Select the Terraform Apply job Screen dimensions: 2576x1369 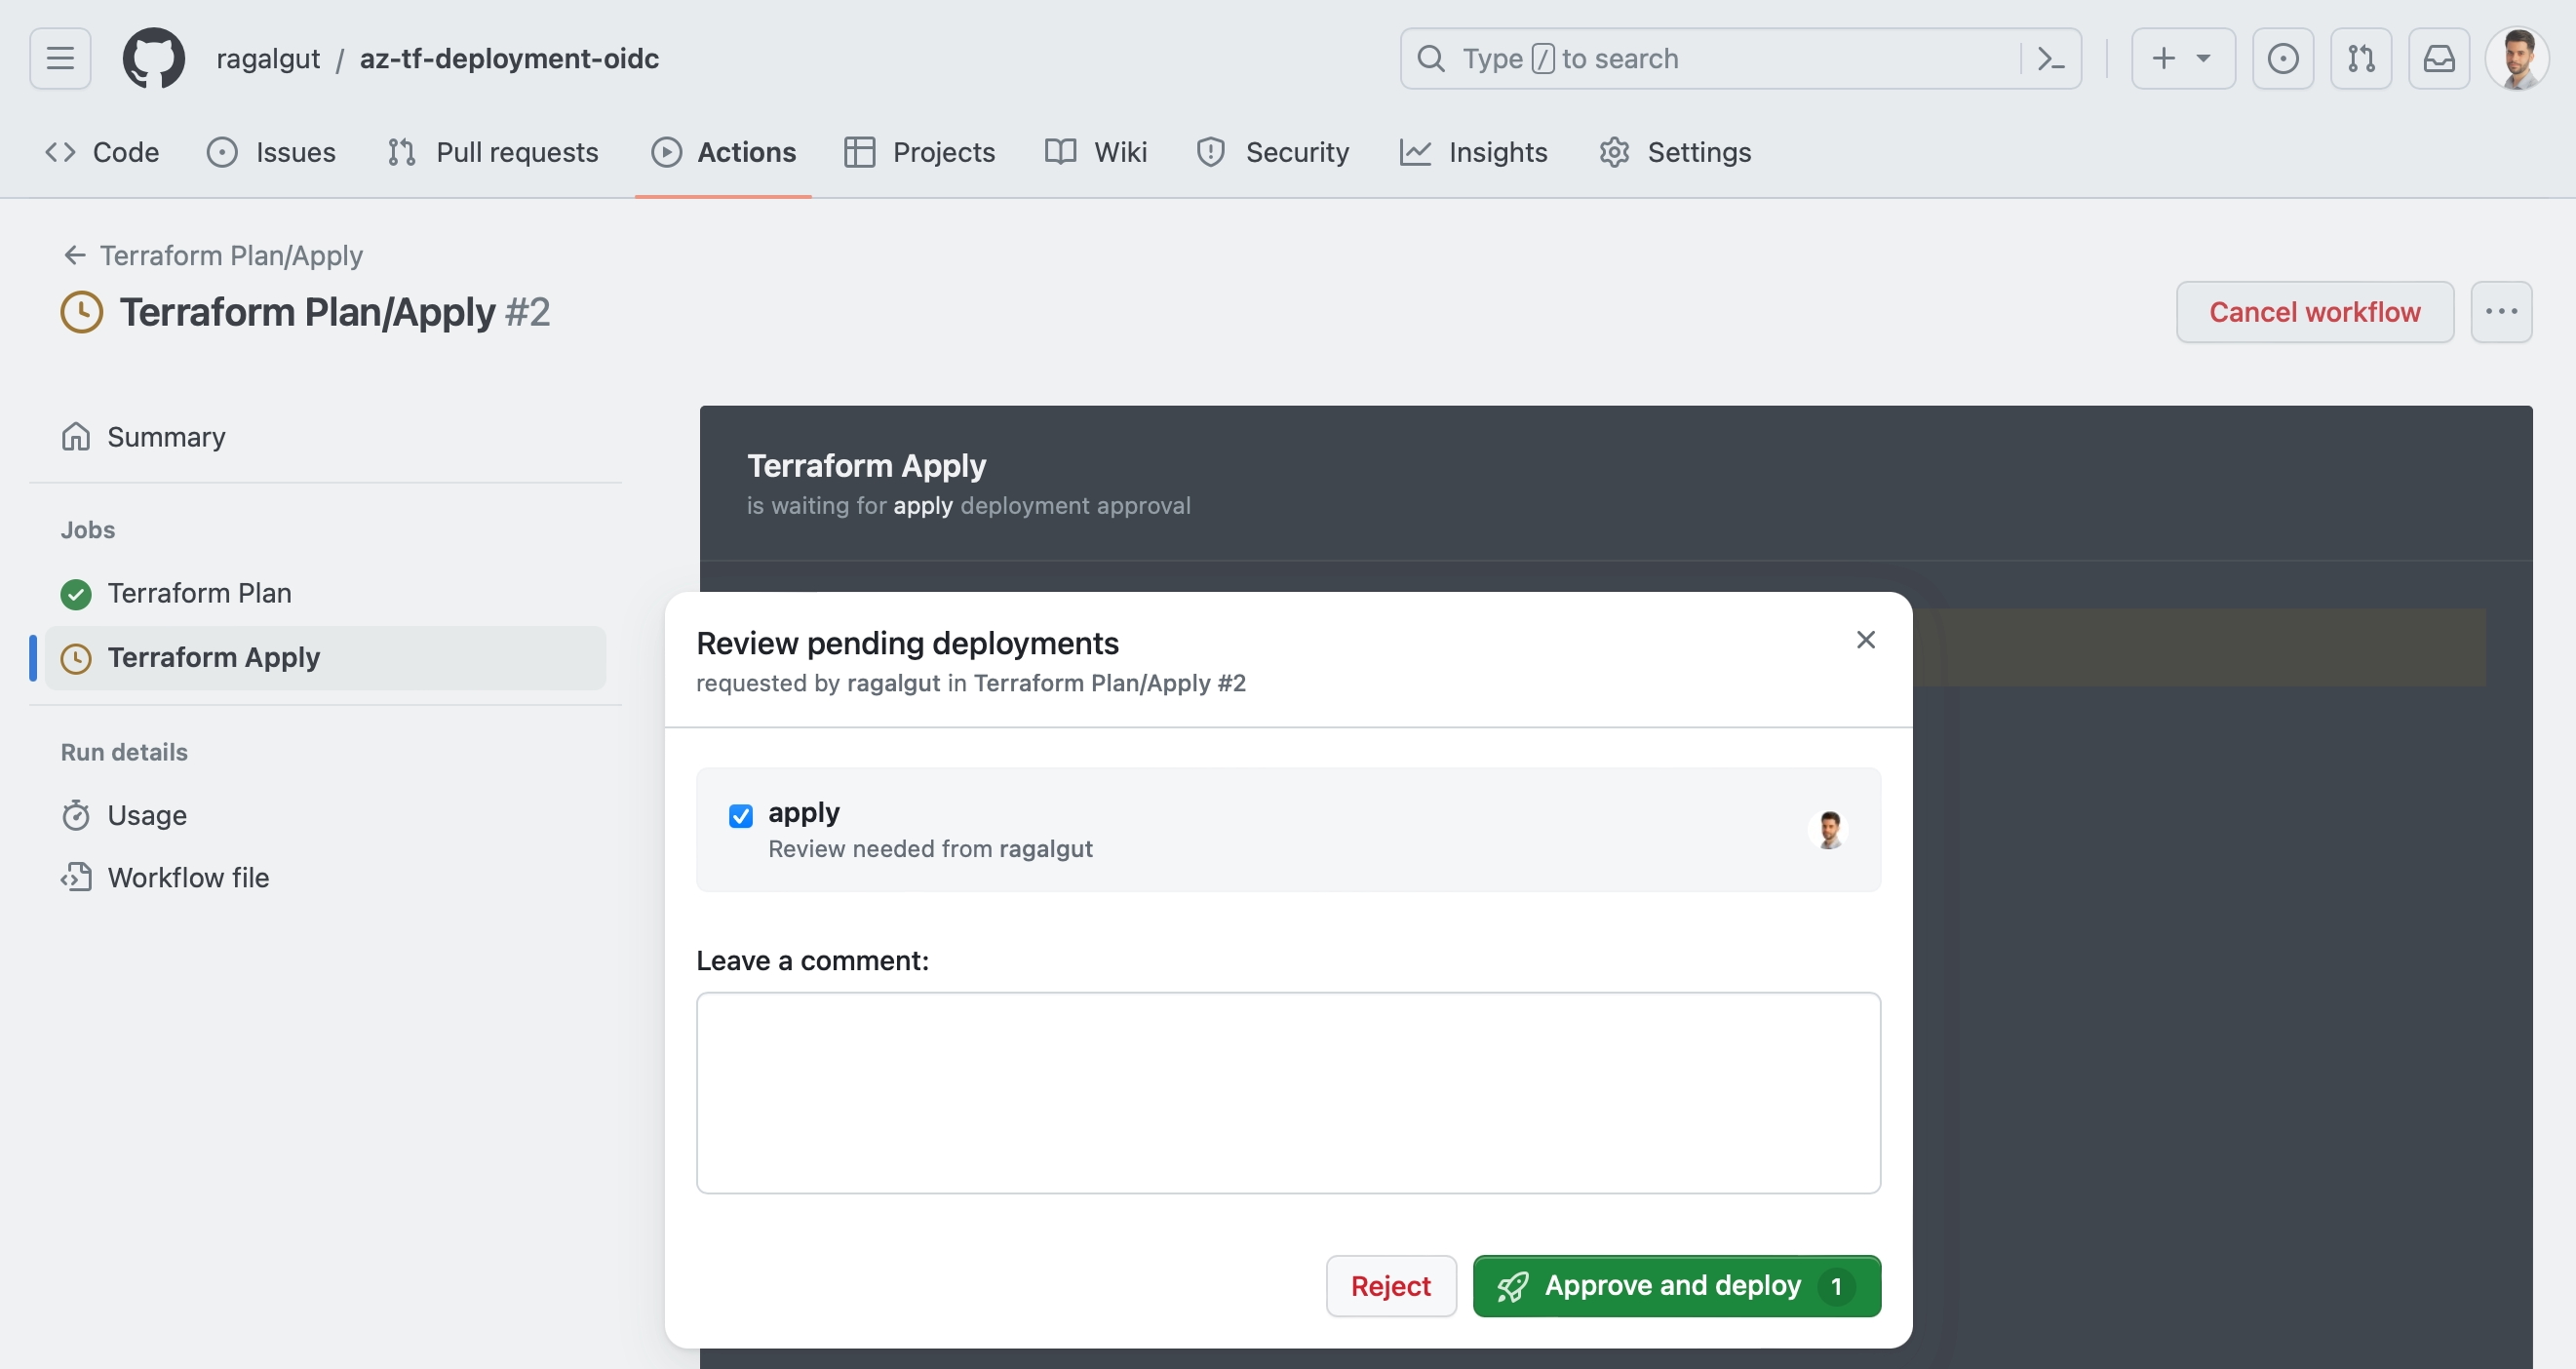point(325,657)
